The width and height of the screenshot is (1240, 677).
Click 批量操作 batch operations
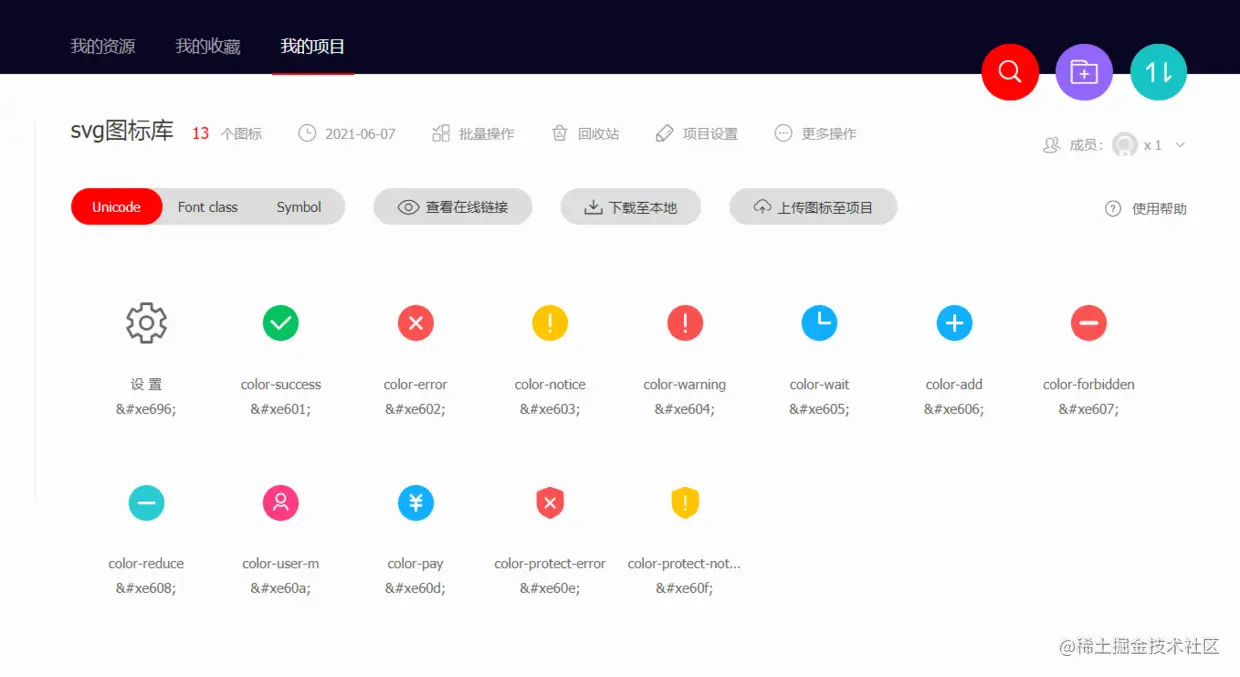473,133
